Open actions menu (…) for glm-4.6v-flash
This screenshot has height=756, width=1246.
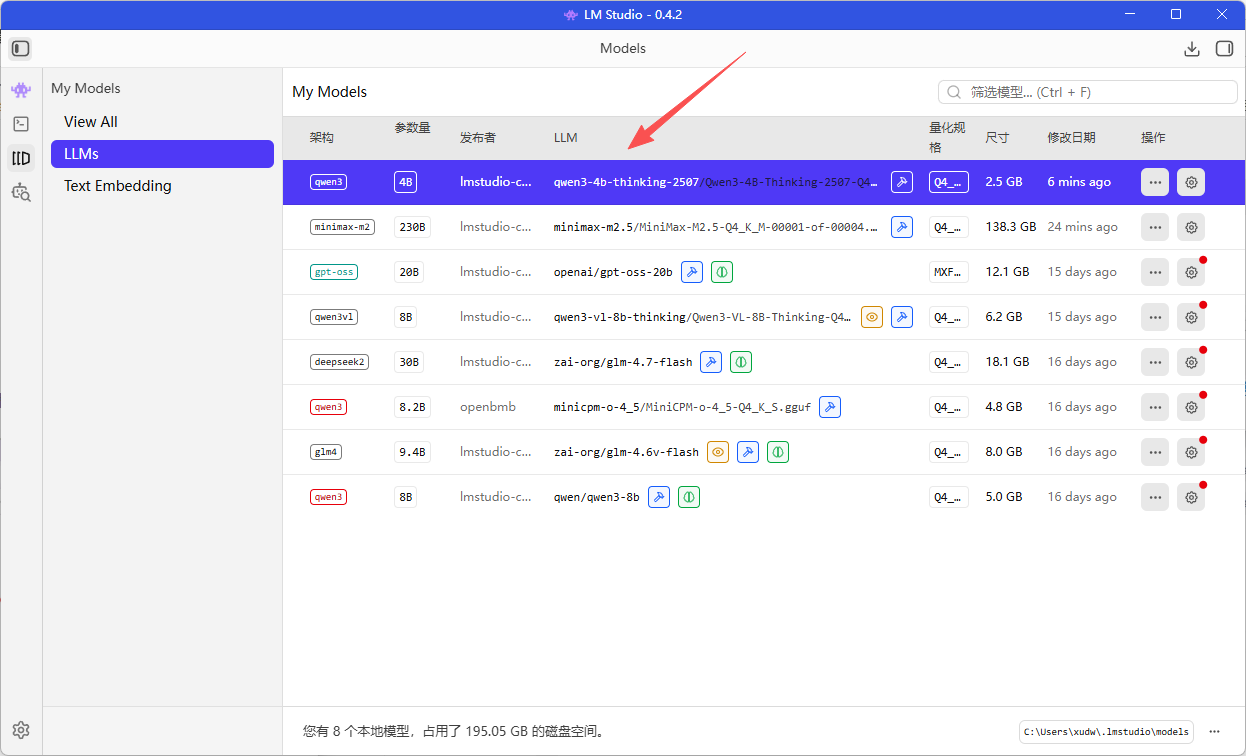click(1155, 452)
